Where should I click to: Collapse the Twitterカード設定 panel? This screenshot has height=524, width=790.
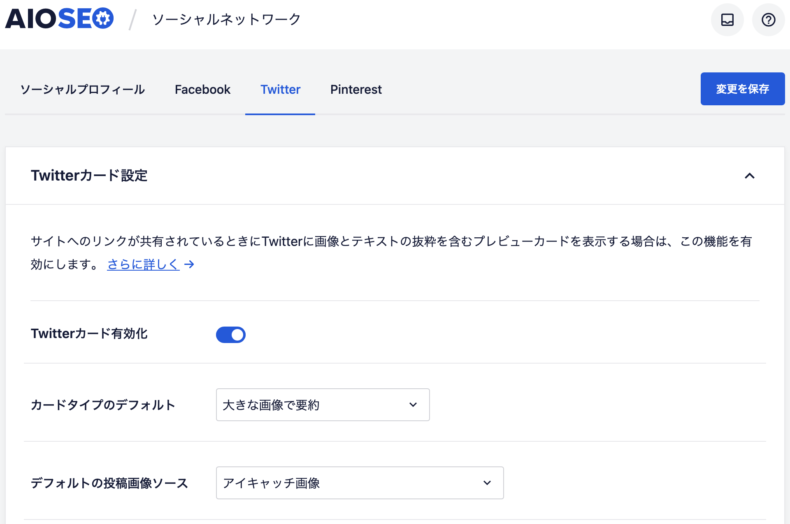(749, 176)
